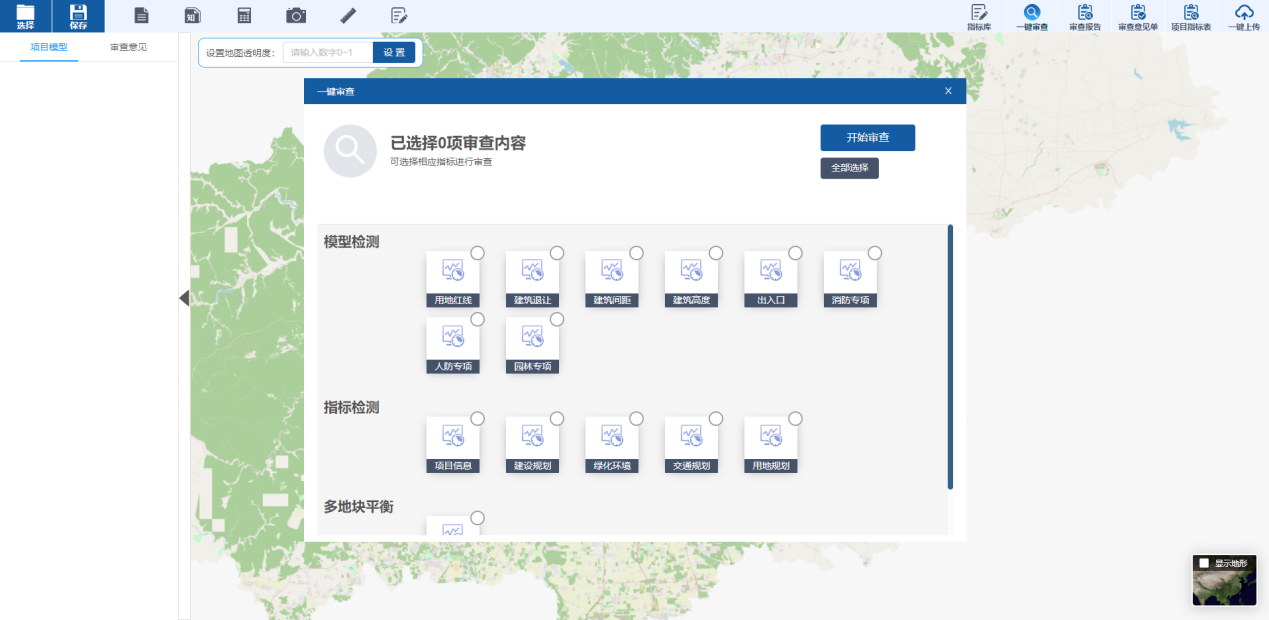1269x620 pixels.
Task: Collapse the left panel with arrow
Action: pos(184,298)
